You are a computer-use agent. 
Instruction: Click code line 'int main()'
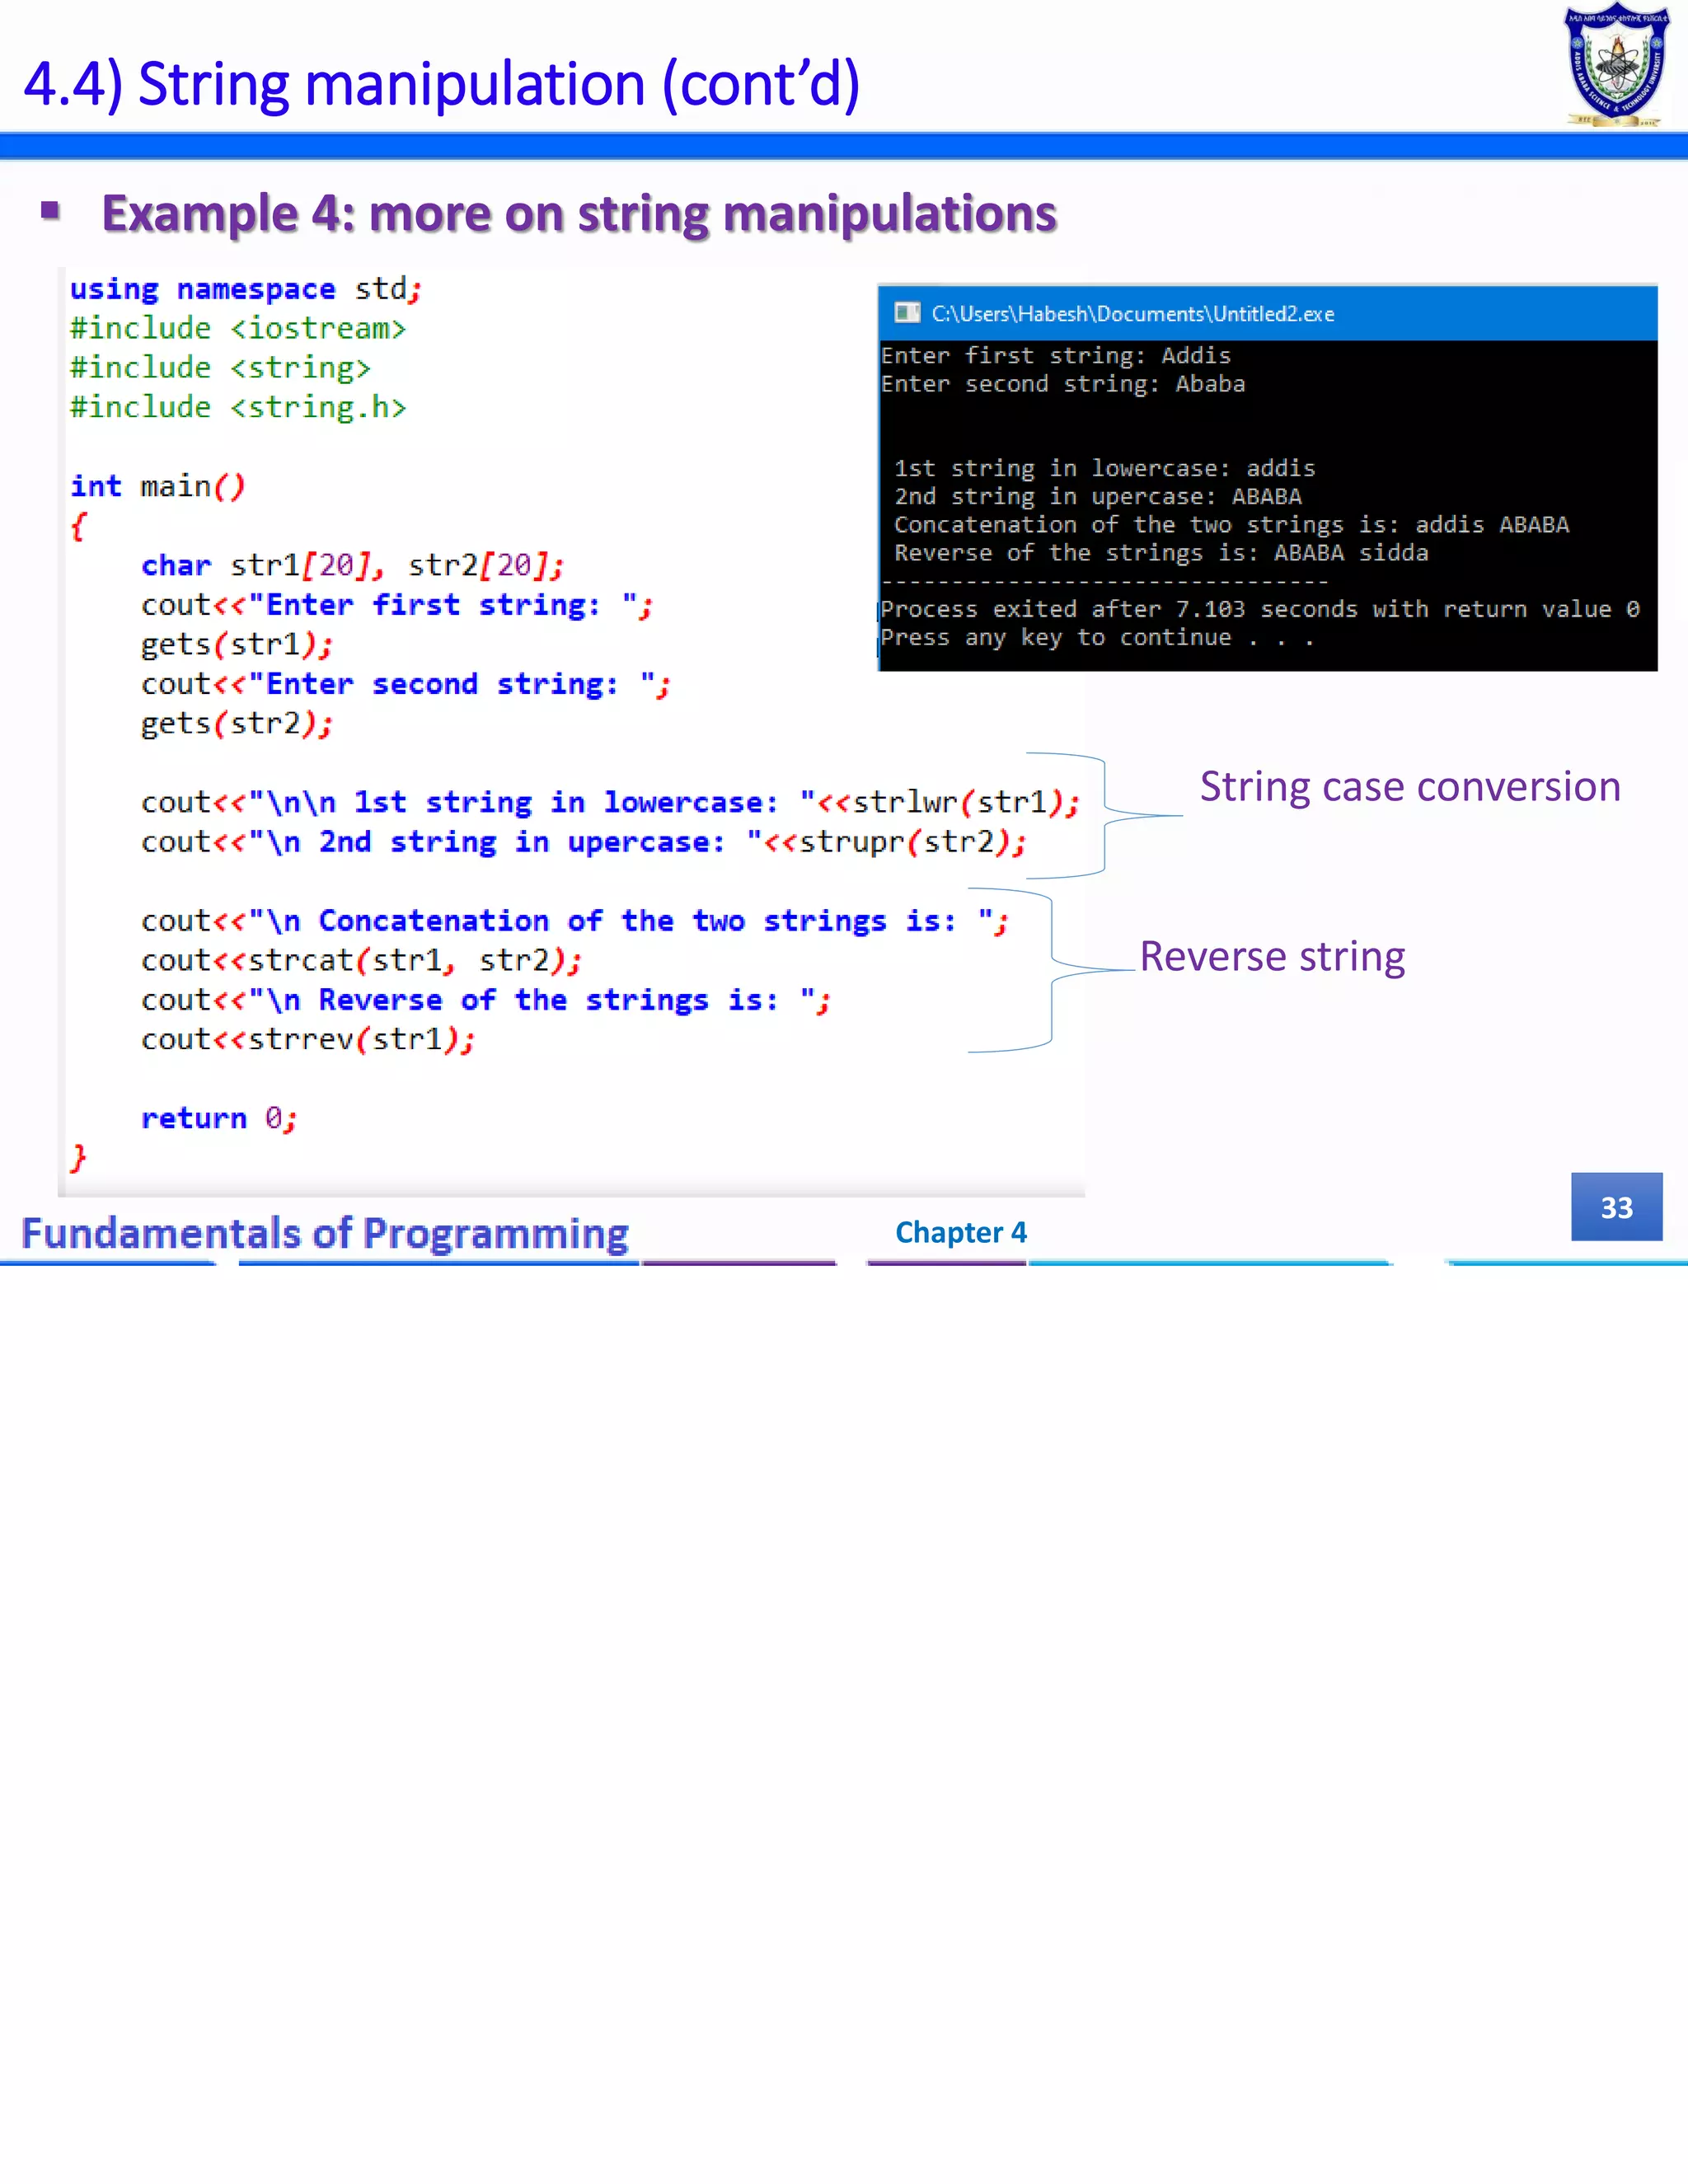pos(157,487)
